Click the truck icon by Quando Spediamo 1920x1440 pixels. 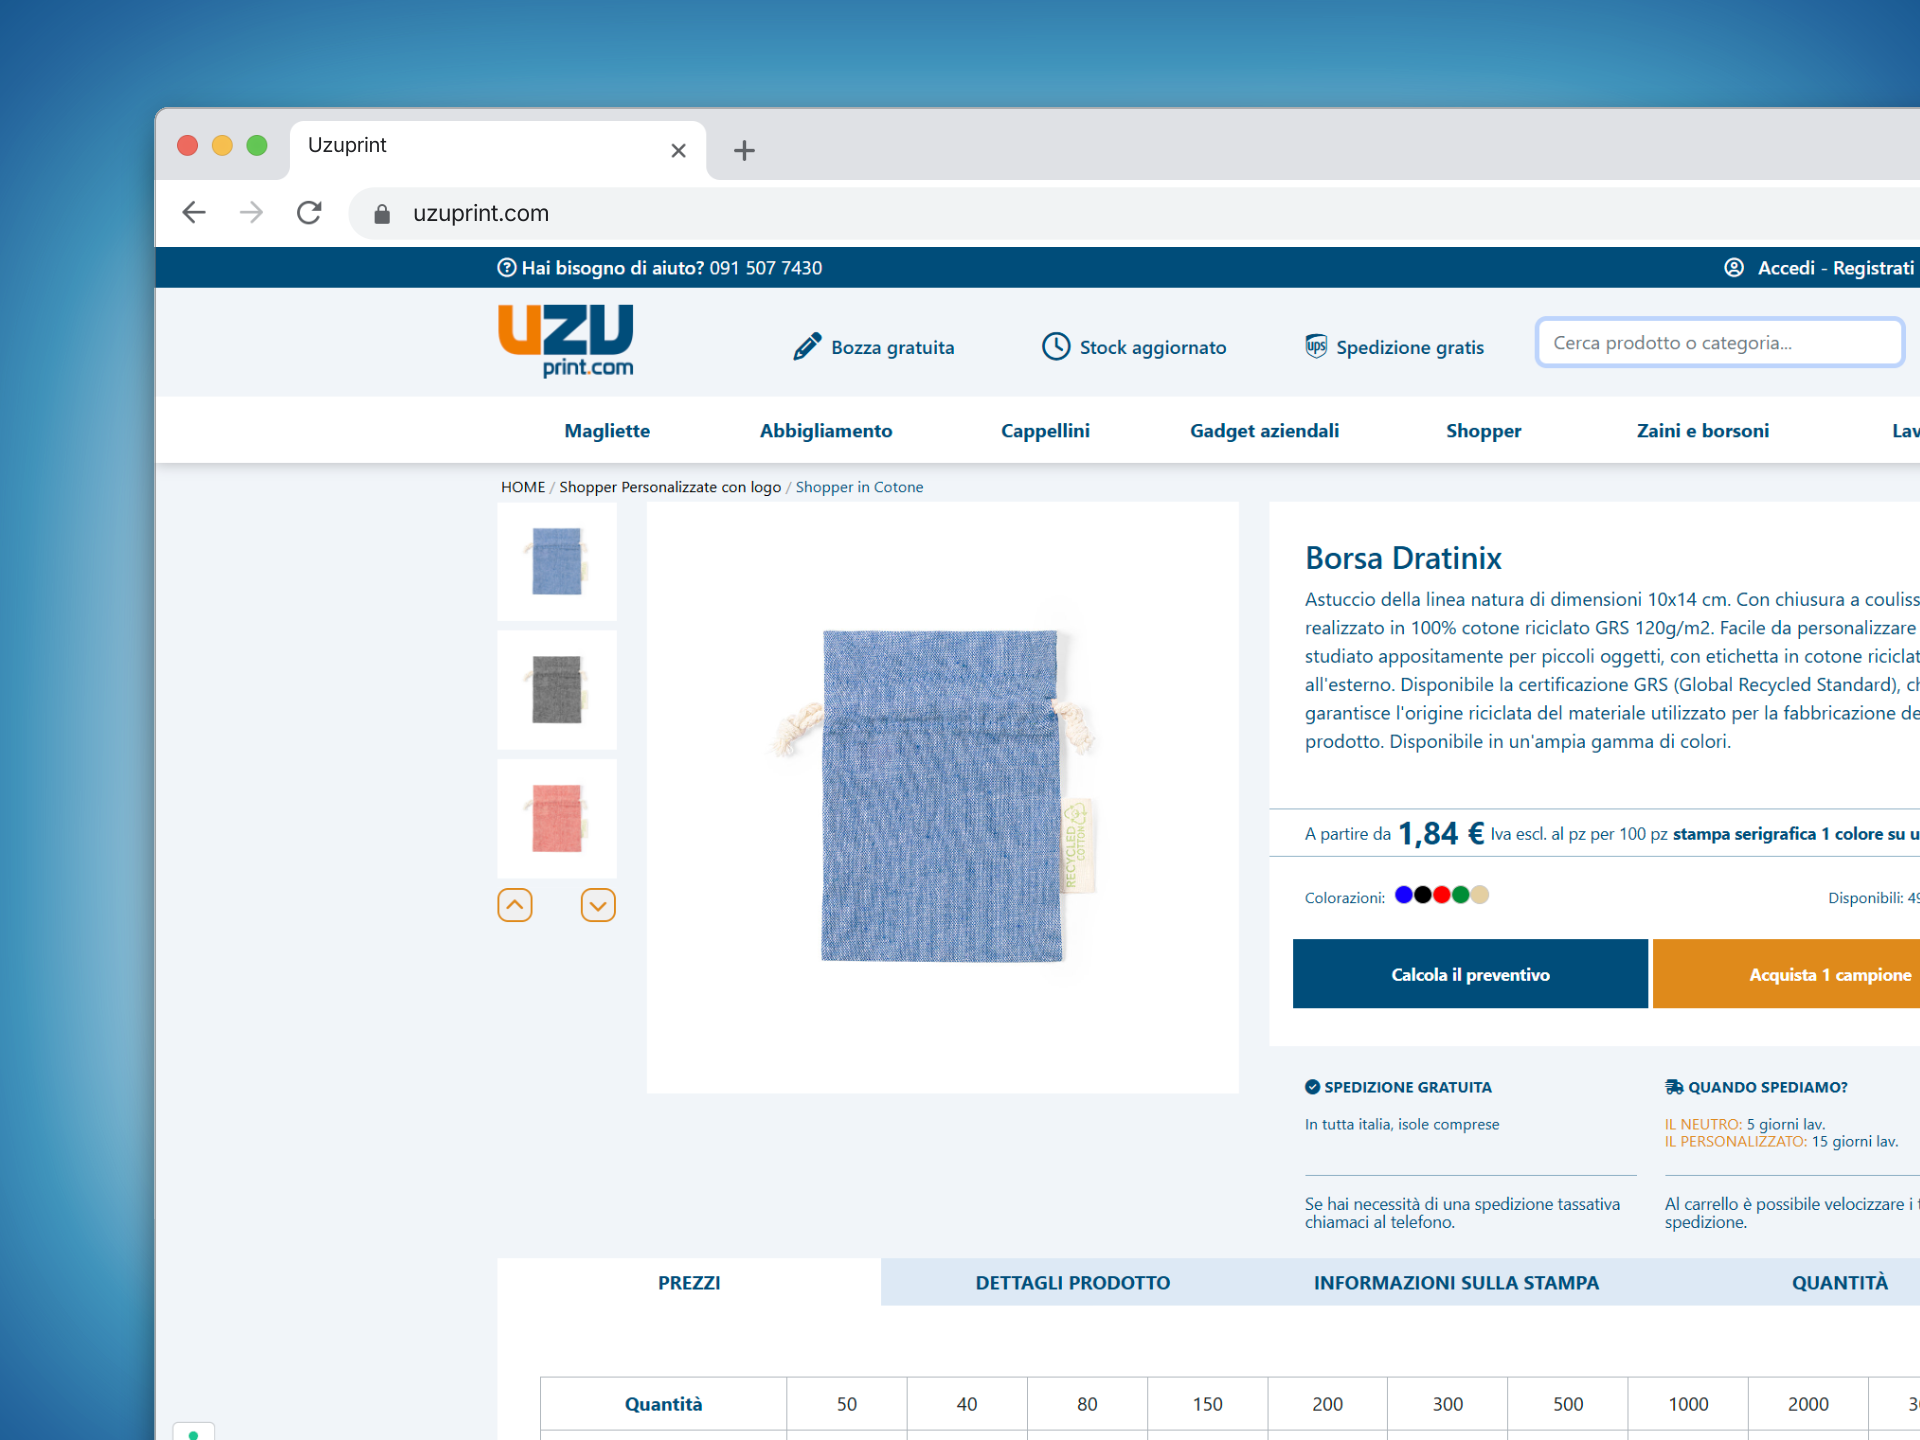coord(1673,1087)
